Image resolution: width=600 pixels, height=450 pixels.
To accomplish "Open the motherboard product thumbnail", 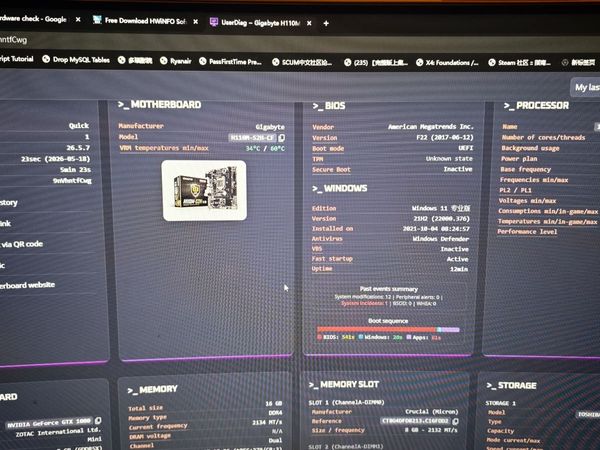I will [204, 191].
